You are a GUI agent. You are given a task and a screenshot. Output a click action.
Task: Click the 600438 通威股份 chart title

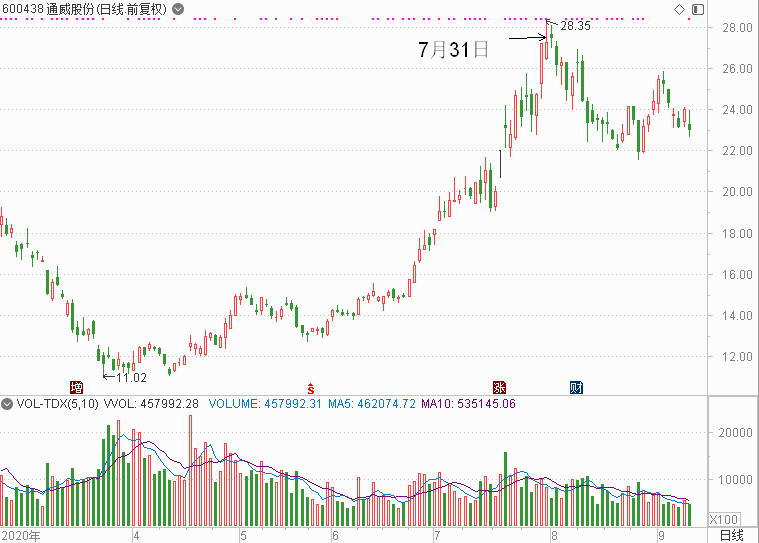[84, 9]
